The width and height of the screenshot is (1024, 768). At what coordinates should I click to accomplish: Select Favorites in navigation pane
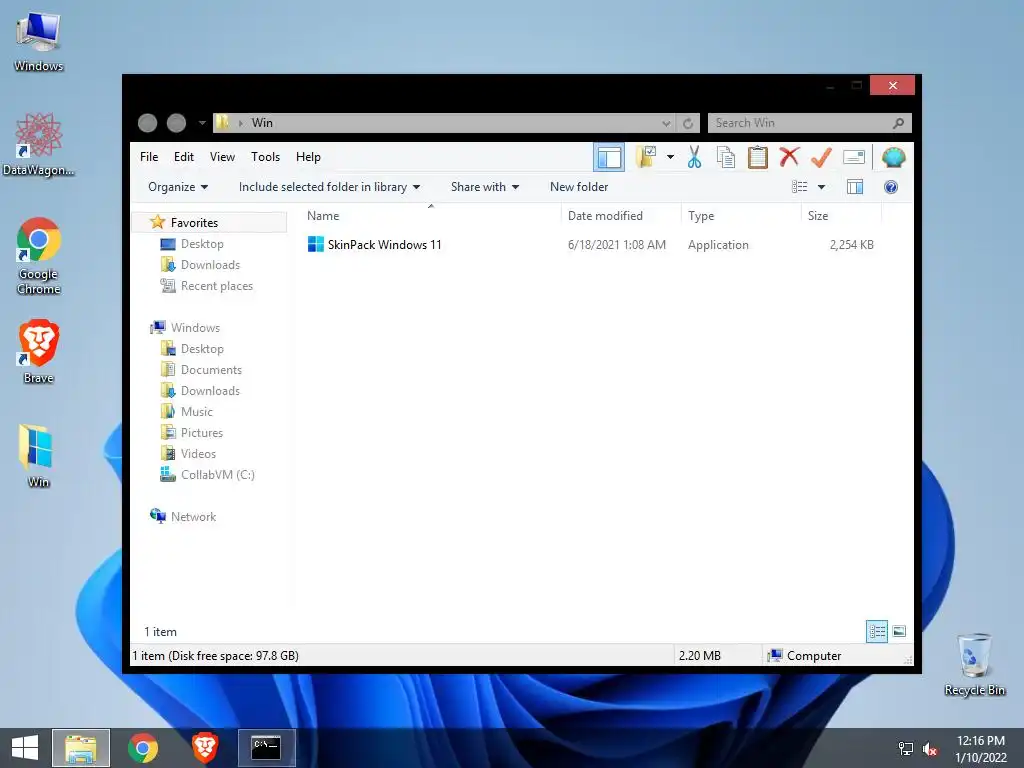(x=194, y=223)
